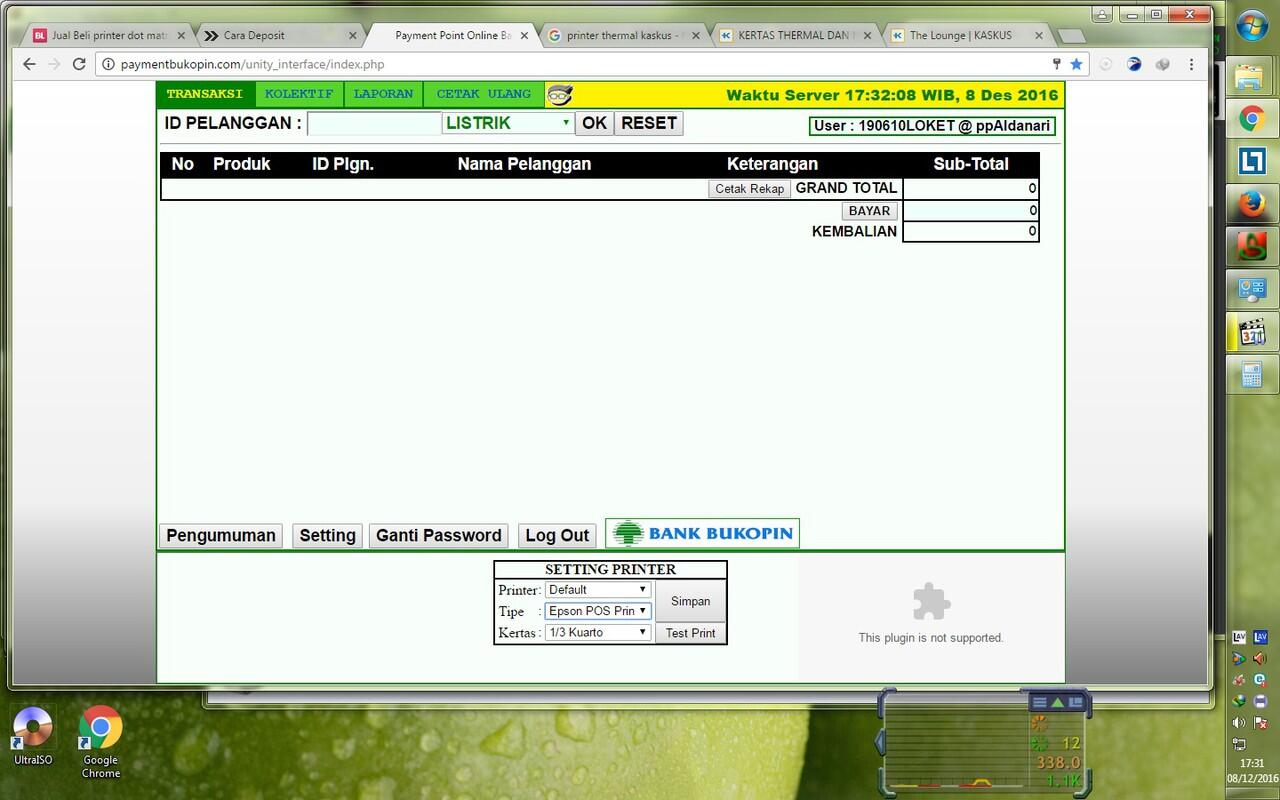The width and height of the screenshot is (1280, 800).
Task: Click Ganti Password
Action: pyautogui.click(x=438, y=535)
